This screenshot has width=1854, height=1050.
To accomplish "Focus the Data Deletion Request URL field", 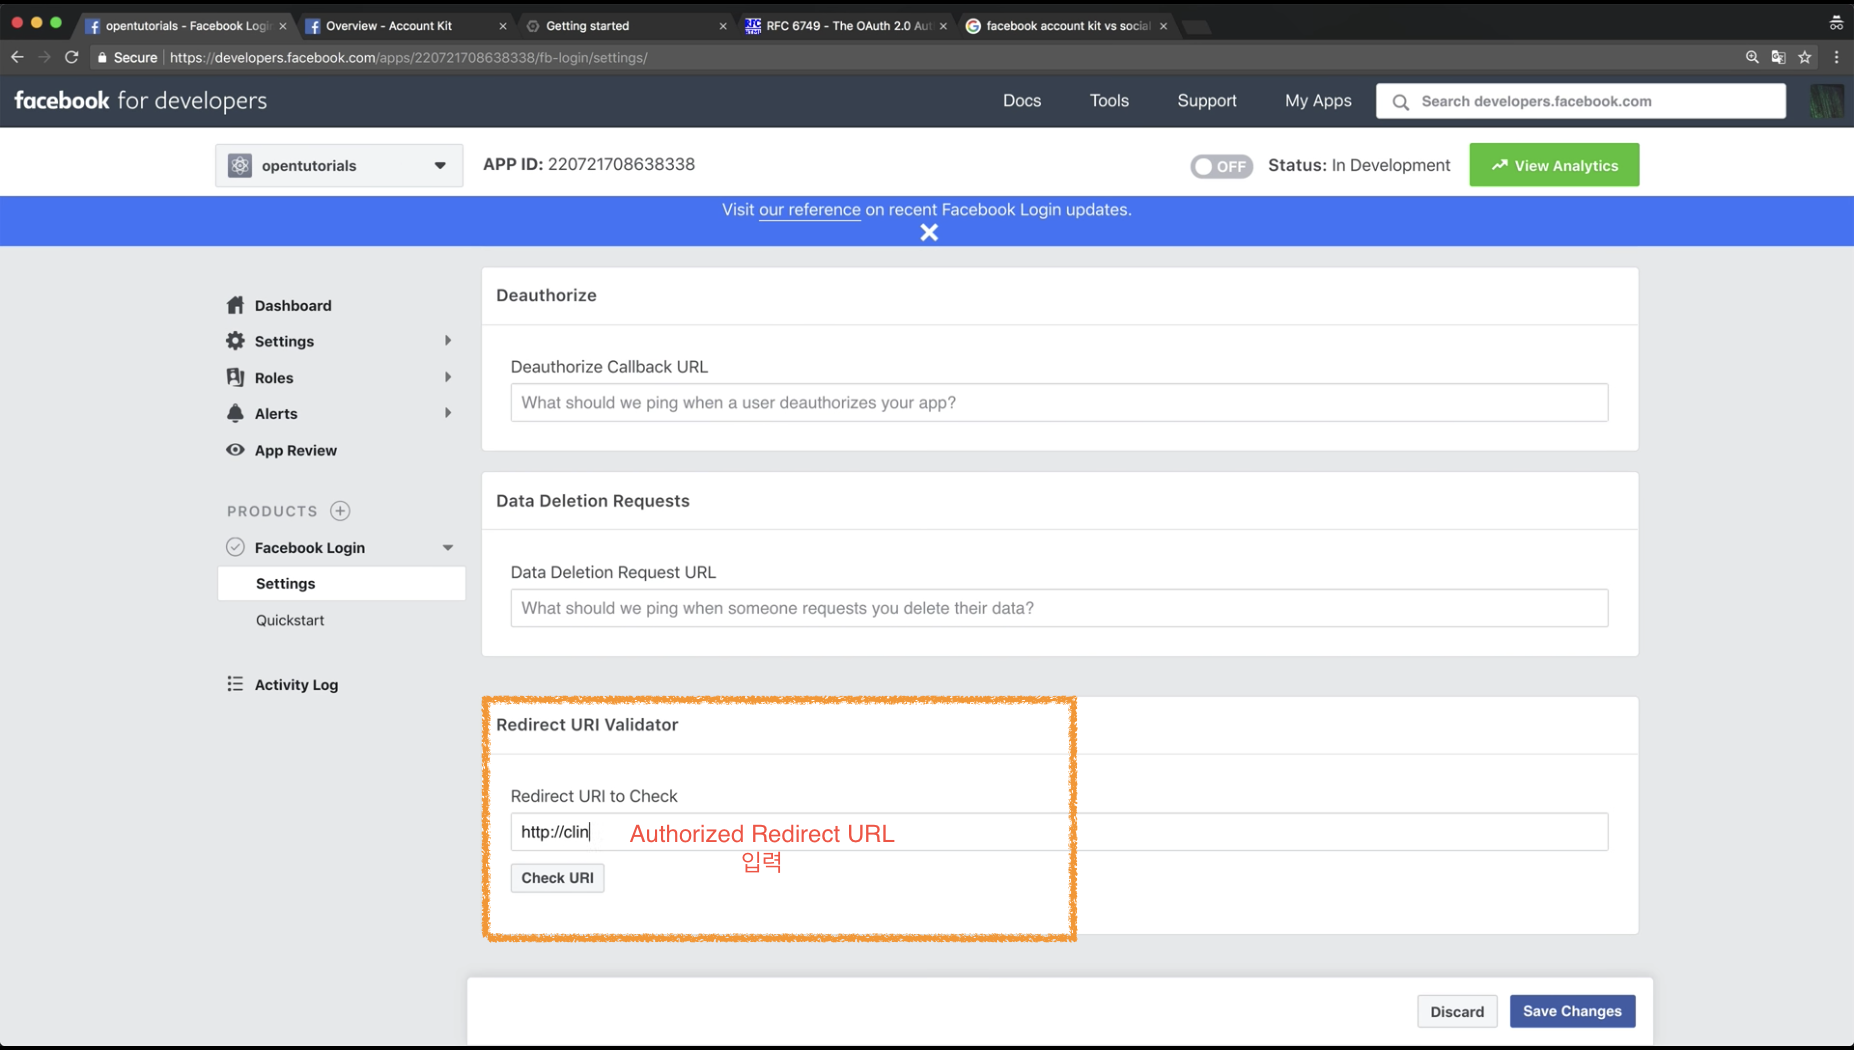I will [1059, 608].
